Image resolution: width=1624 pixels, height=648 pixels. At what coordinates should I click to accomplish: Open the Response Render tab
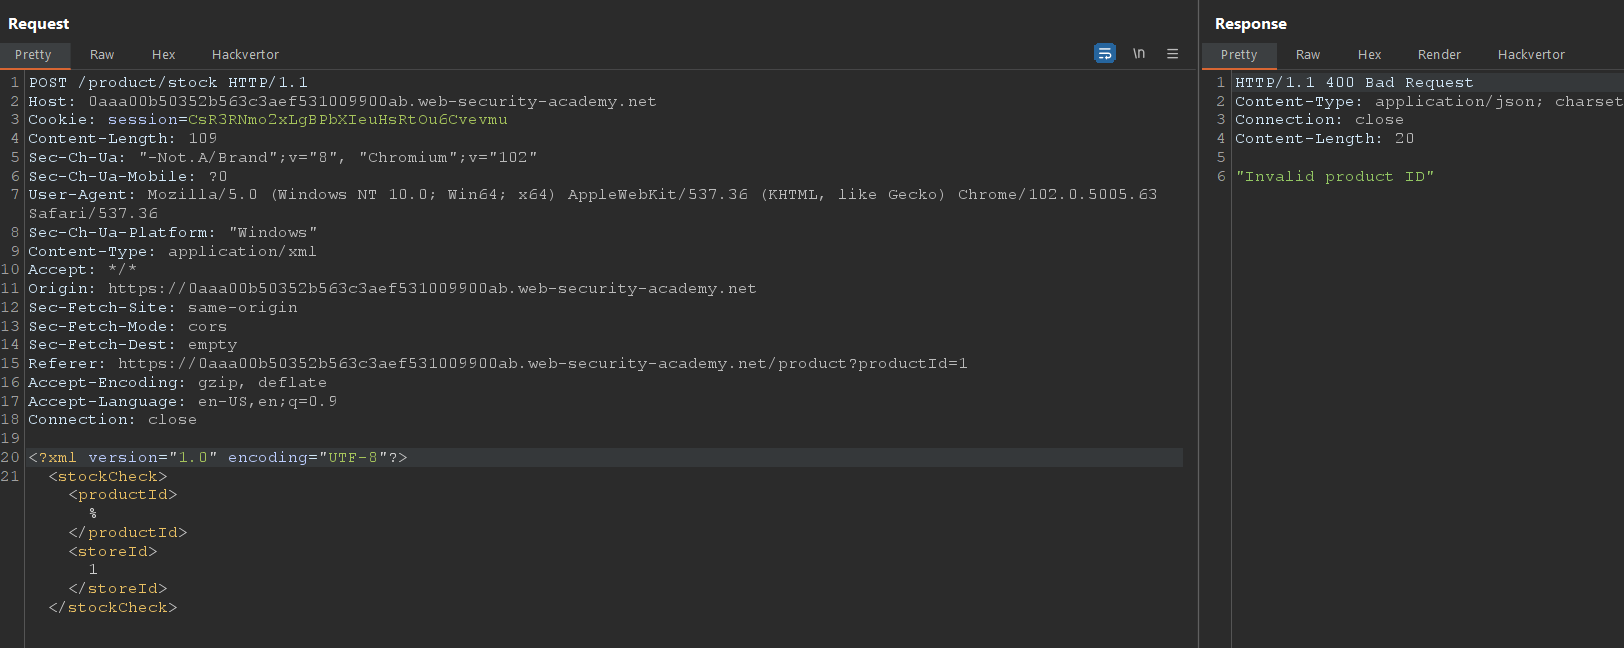pos(1439,55)
